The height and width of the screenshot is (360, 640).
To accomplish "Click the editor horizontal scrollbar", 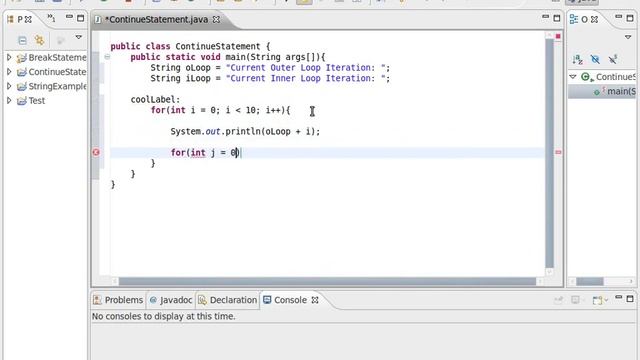I will [327, 281].
